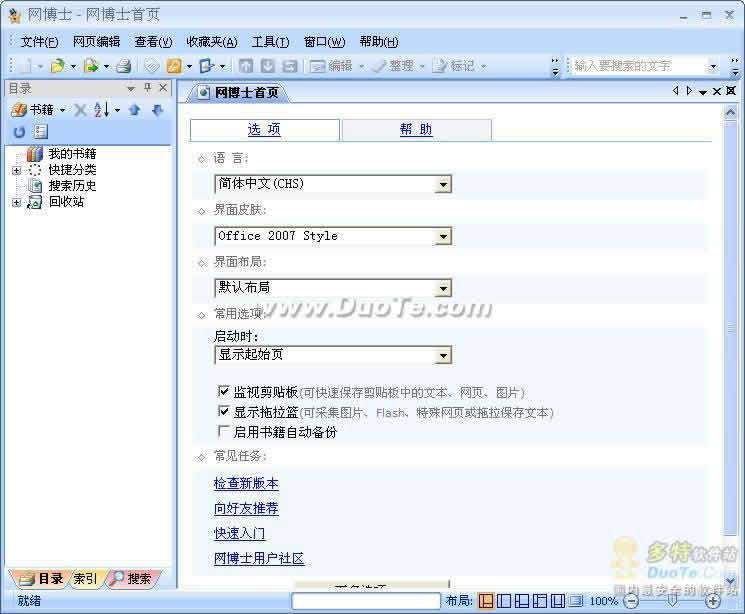Select the fourth layout icon in status bar
The height and width of the screenshot is (614, 745).
click(x=540, y=601)
